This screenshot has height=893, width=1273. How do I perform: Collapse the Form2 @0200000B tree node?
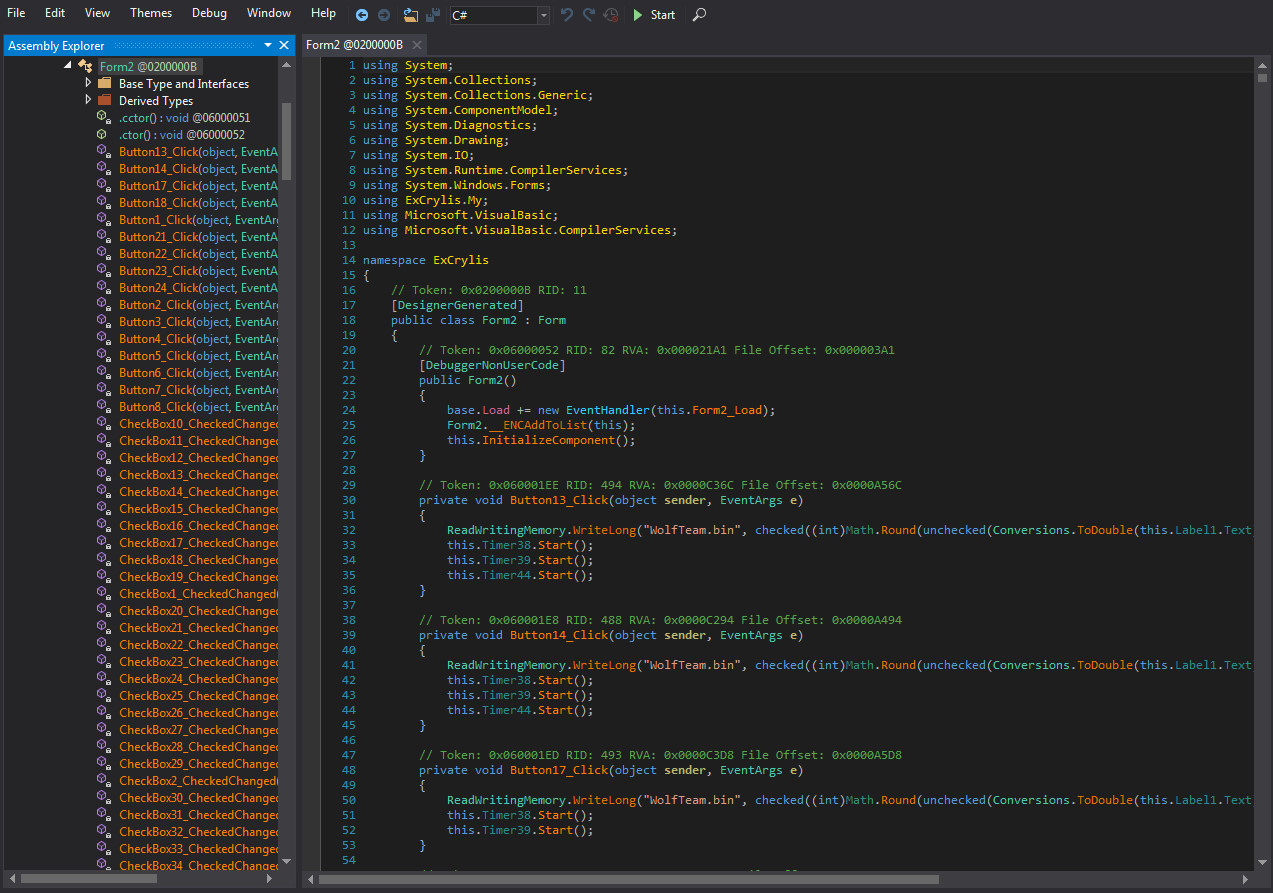67,66
